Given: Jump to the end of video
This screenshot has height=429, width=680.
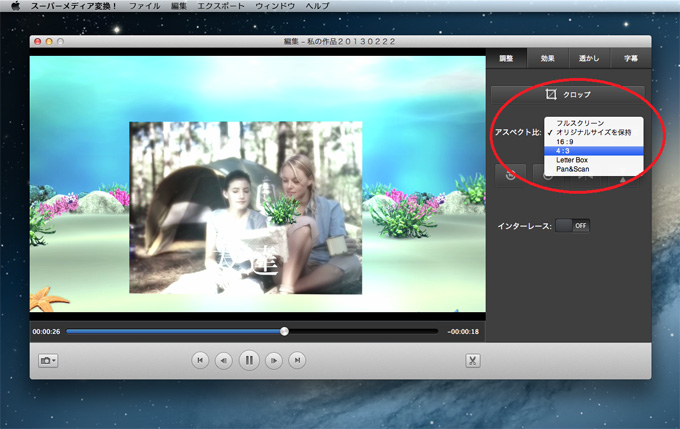Looking at the screenshot, I should tap(297, 360).
